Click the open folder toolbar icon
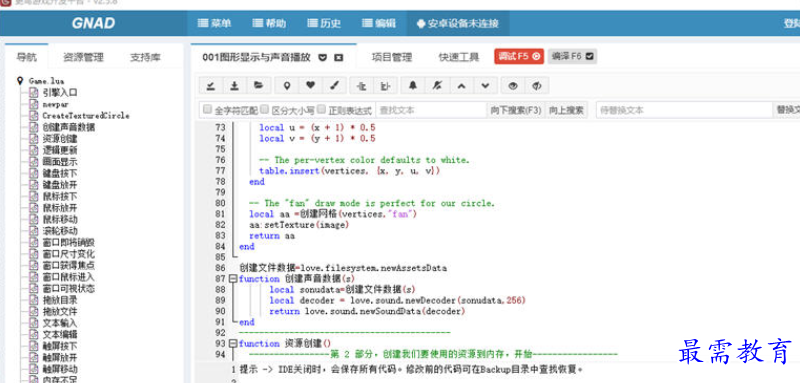Screen dimensions: 800x383 pos(259,86)
